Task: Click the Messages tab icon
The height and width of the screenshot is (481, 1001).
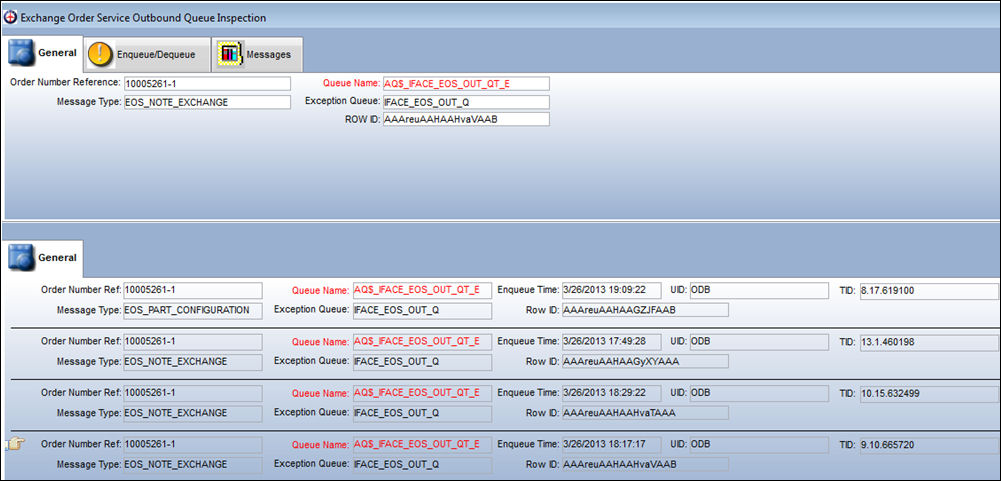Action: click(x=230, y=54)
